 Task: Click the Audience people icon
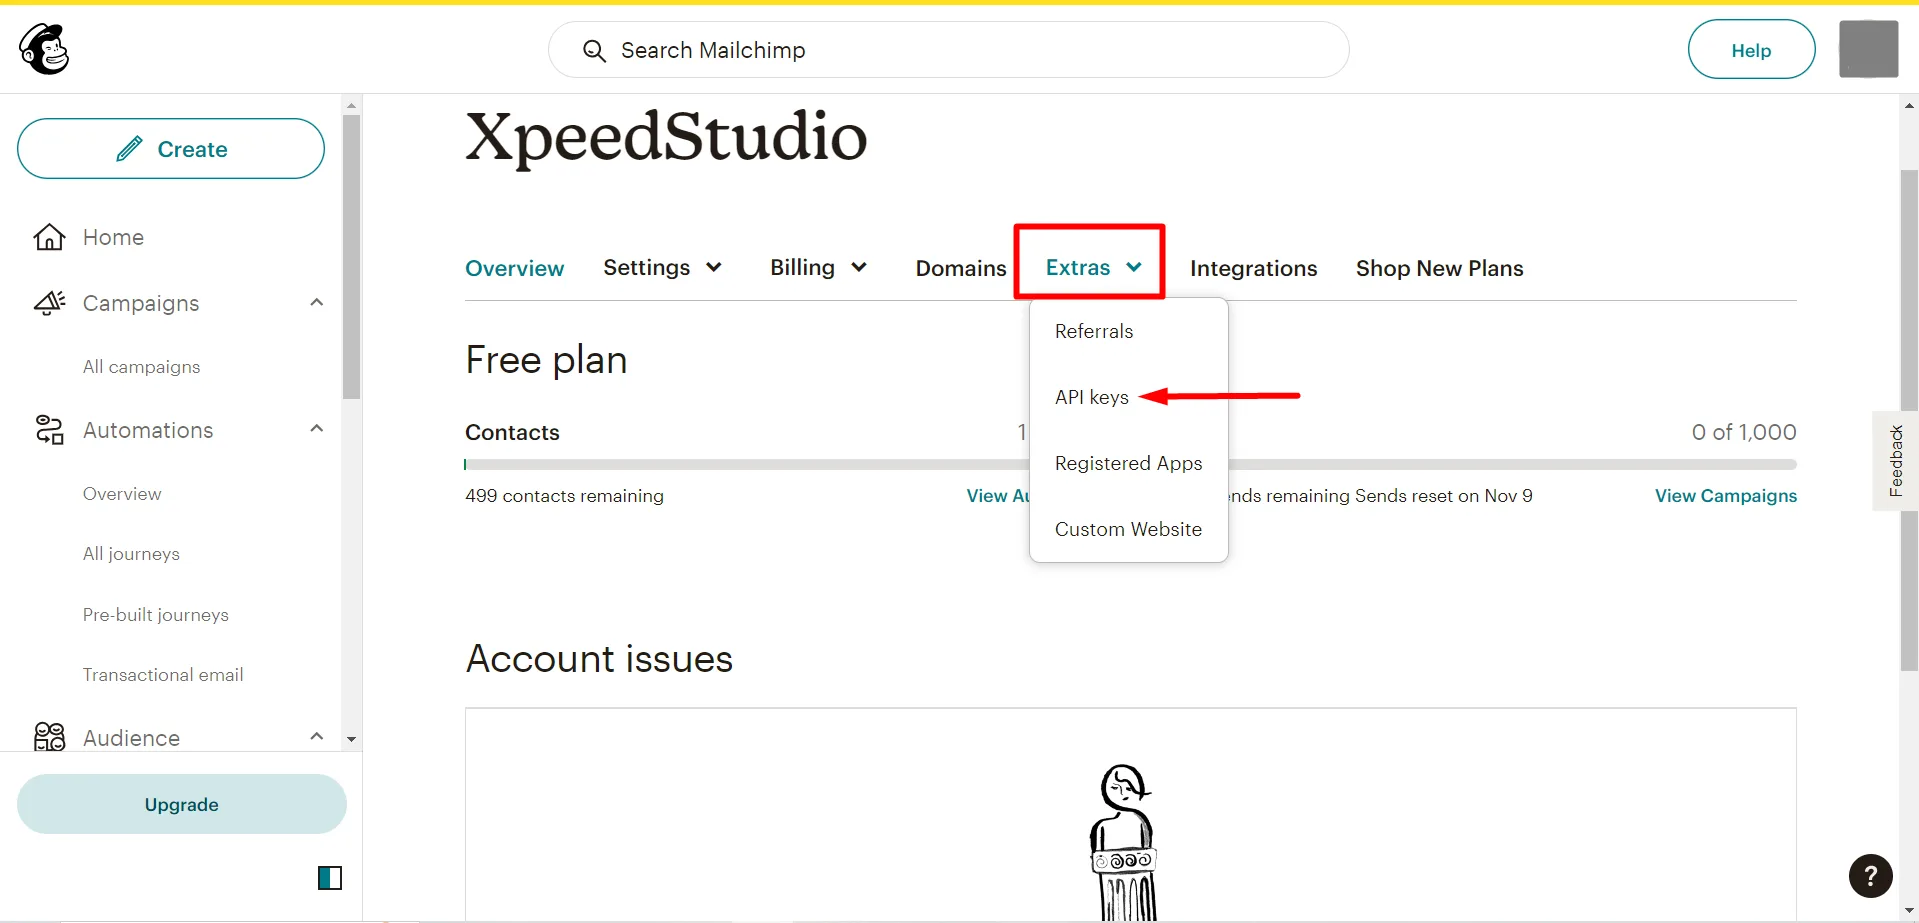(x=50, y=737)
